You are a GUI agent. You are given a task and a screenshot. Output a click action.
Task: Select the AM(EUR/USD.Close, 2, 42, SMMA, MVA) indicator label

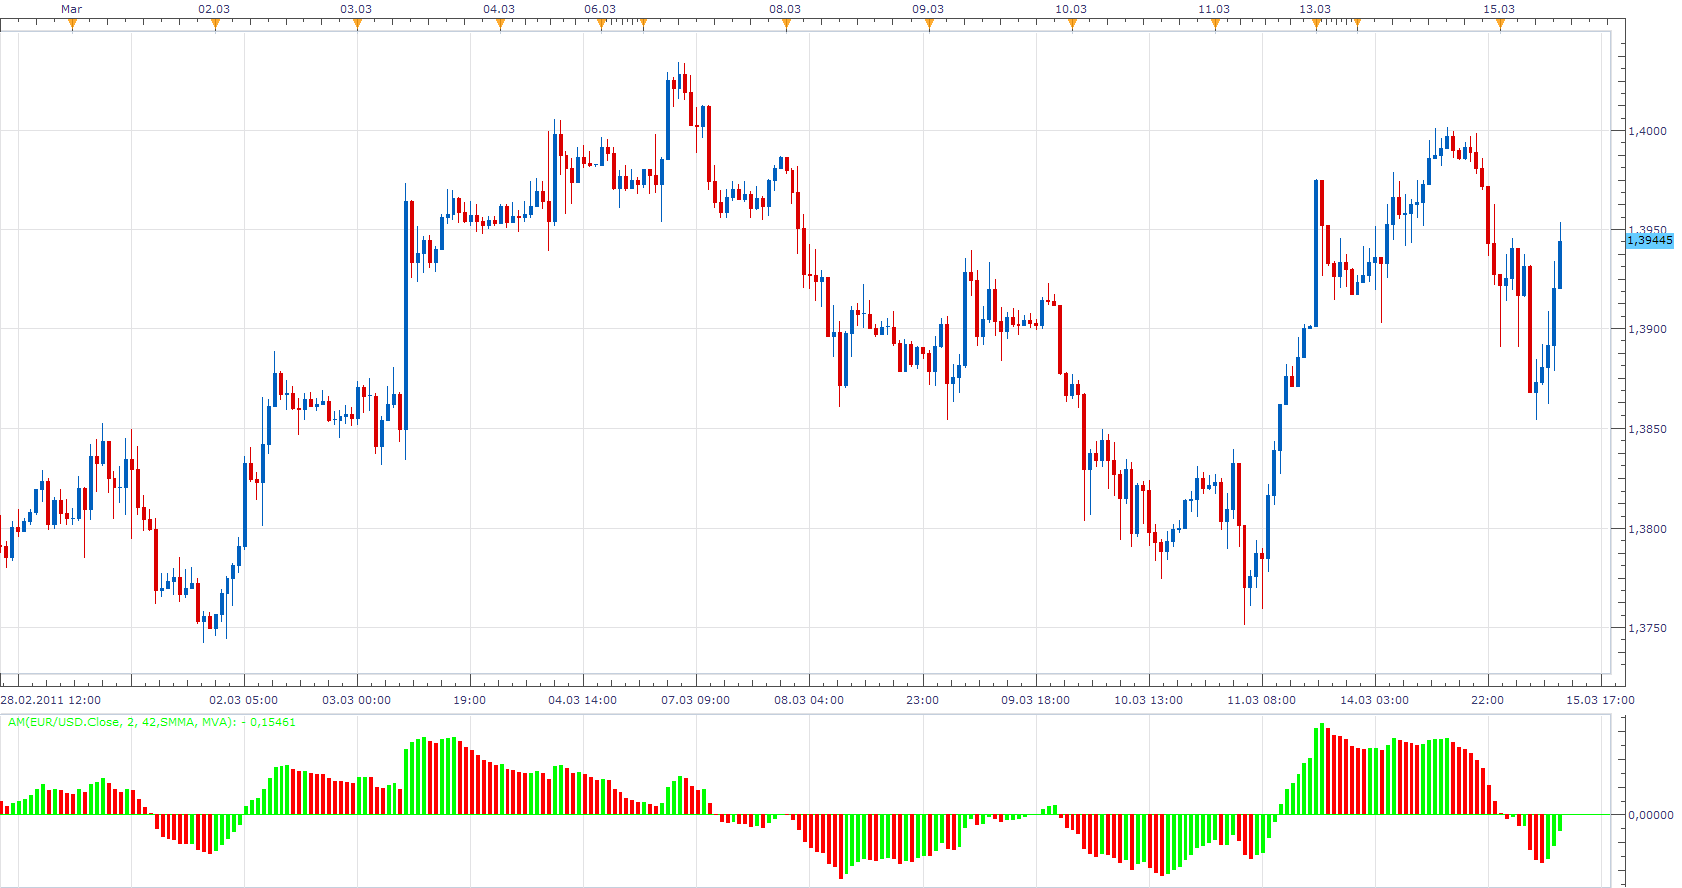152,722
